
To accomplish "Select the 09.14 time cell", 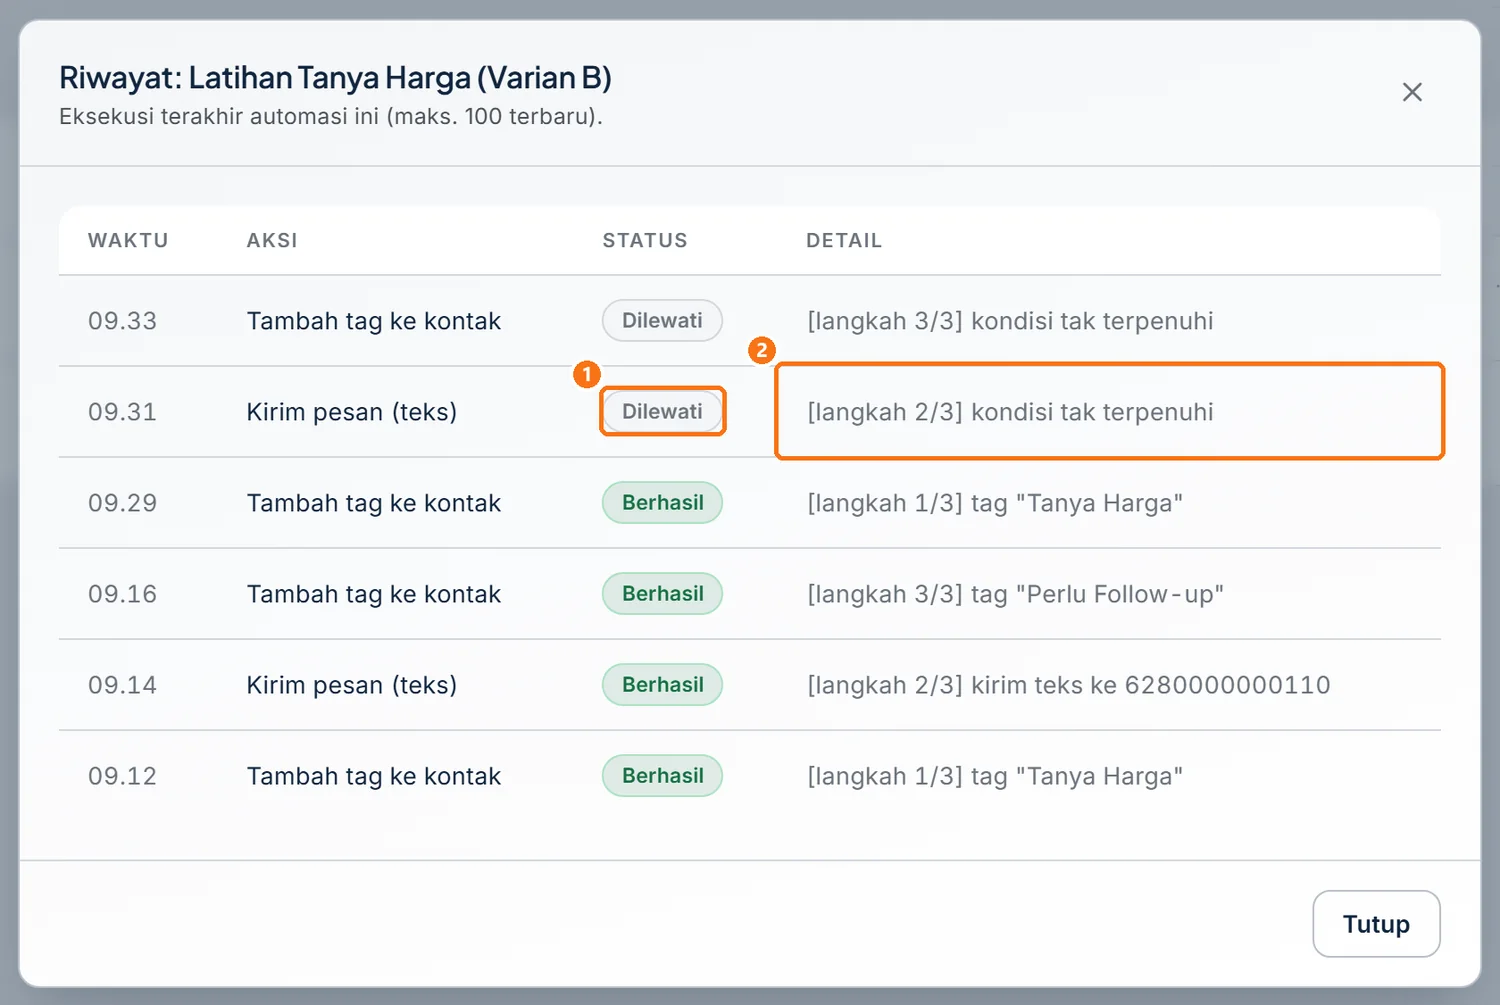I will point(122,685).
